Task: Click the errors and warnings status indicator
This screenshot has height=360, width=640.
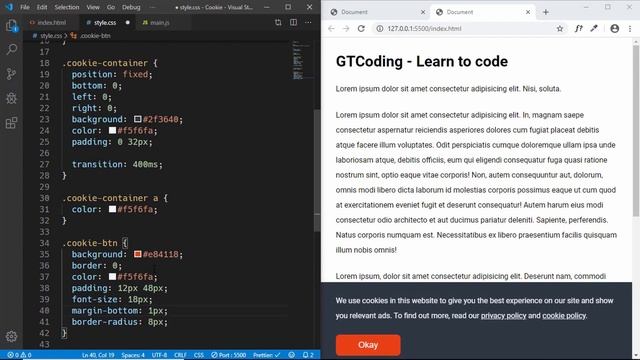Action: coord(19,355)
